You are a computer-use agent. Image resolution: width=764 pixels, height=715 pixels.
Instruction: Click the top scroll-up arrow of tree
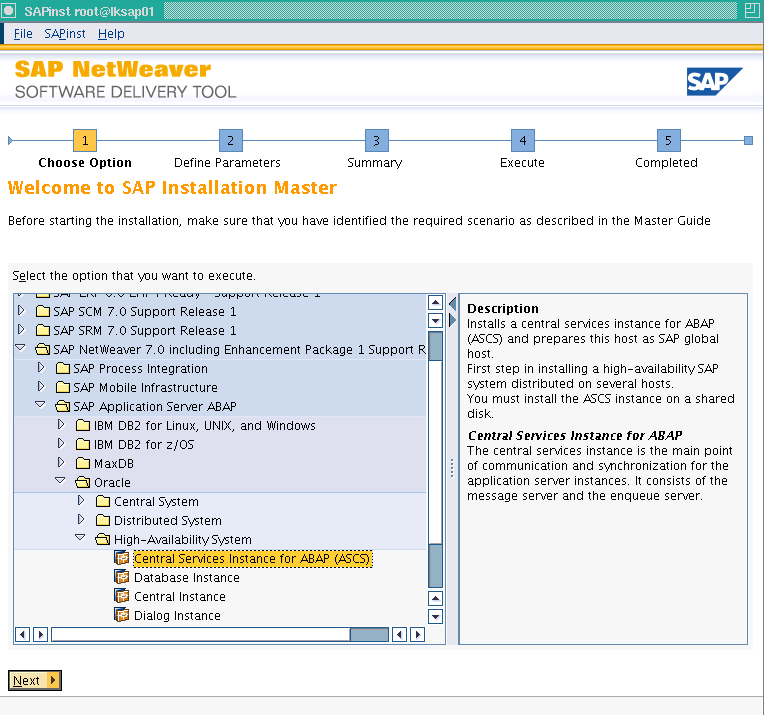click(x=435, y=303)
